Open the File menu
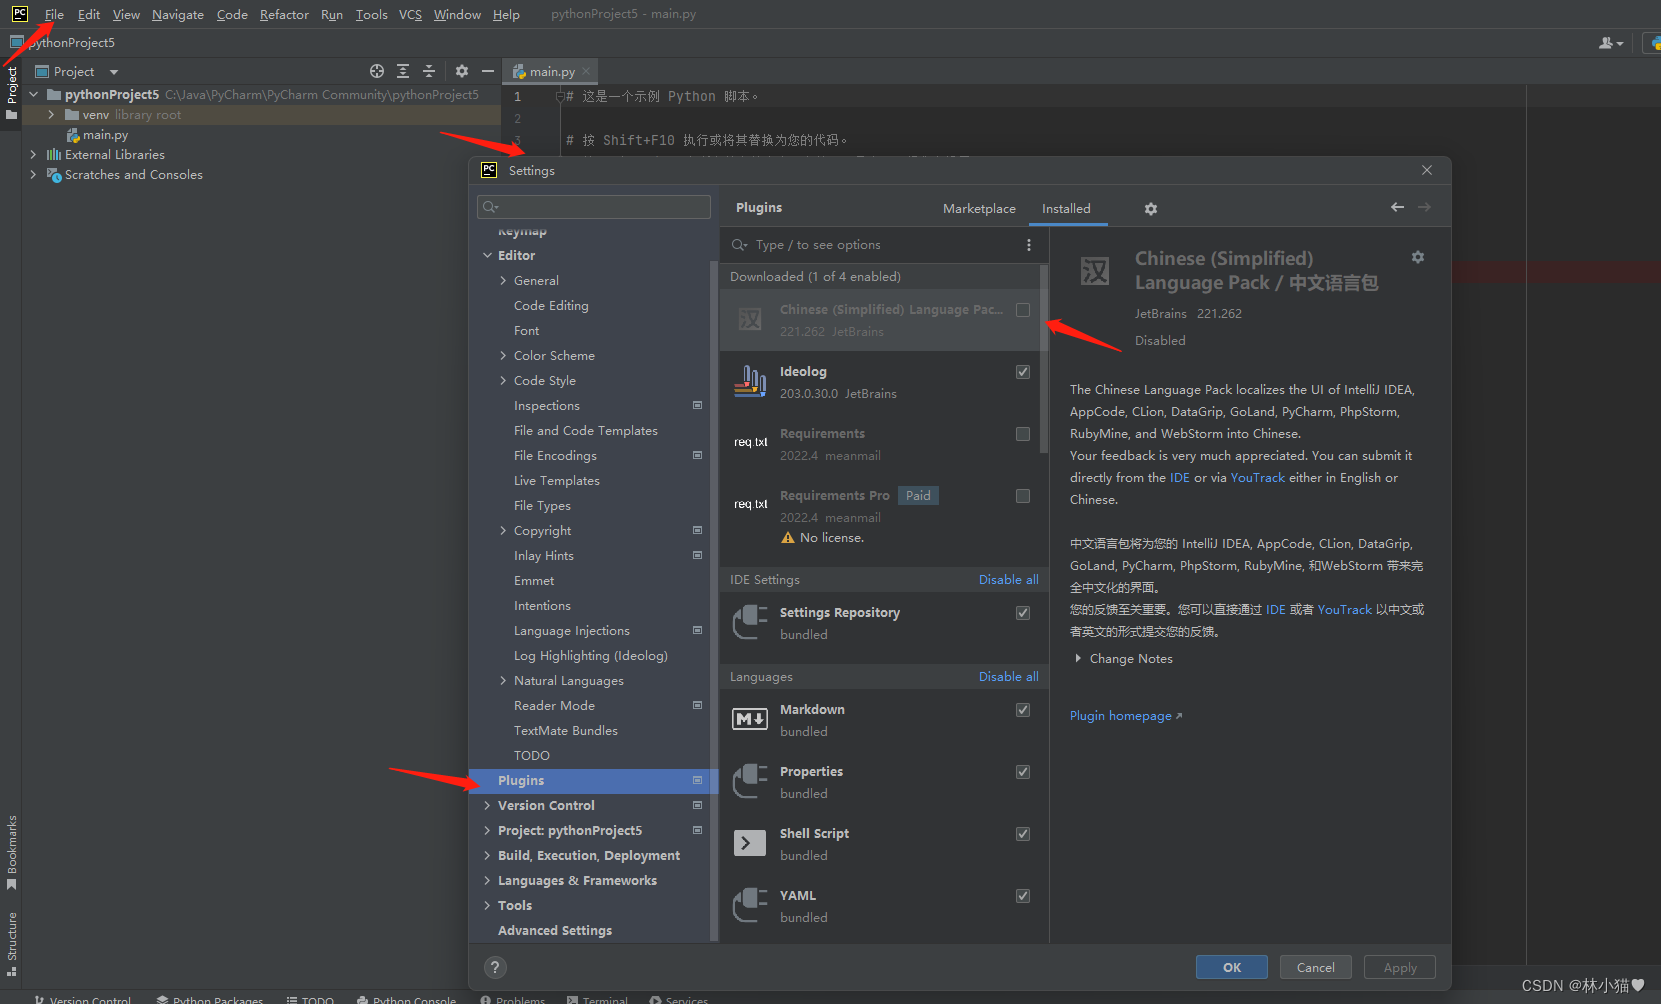 (54, 14)
